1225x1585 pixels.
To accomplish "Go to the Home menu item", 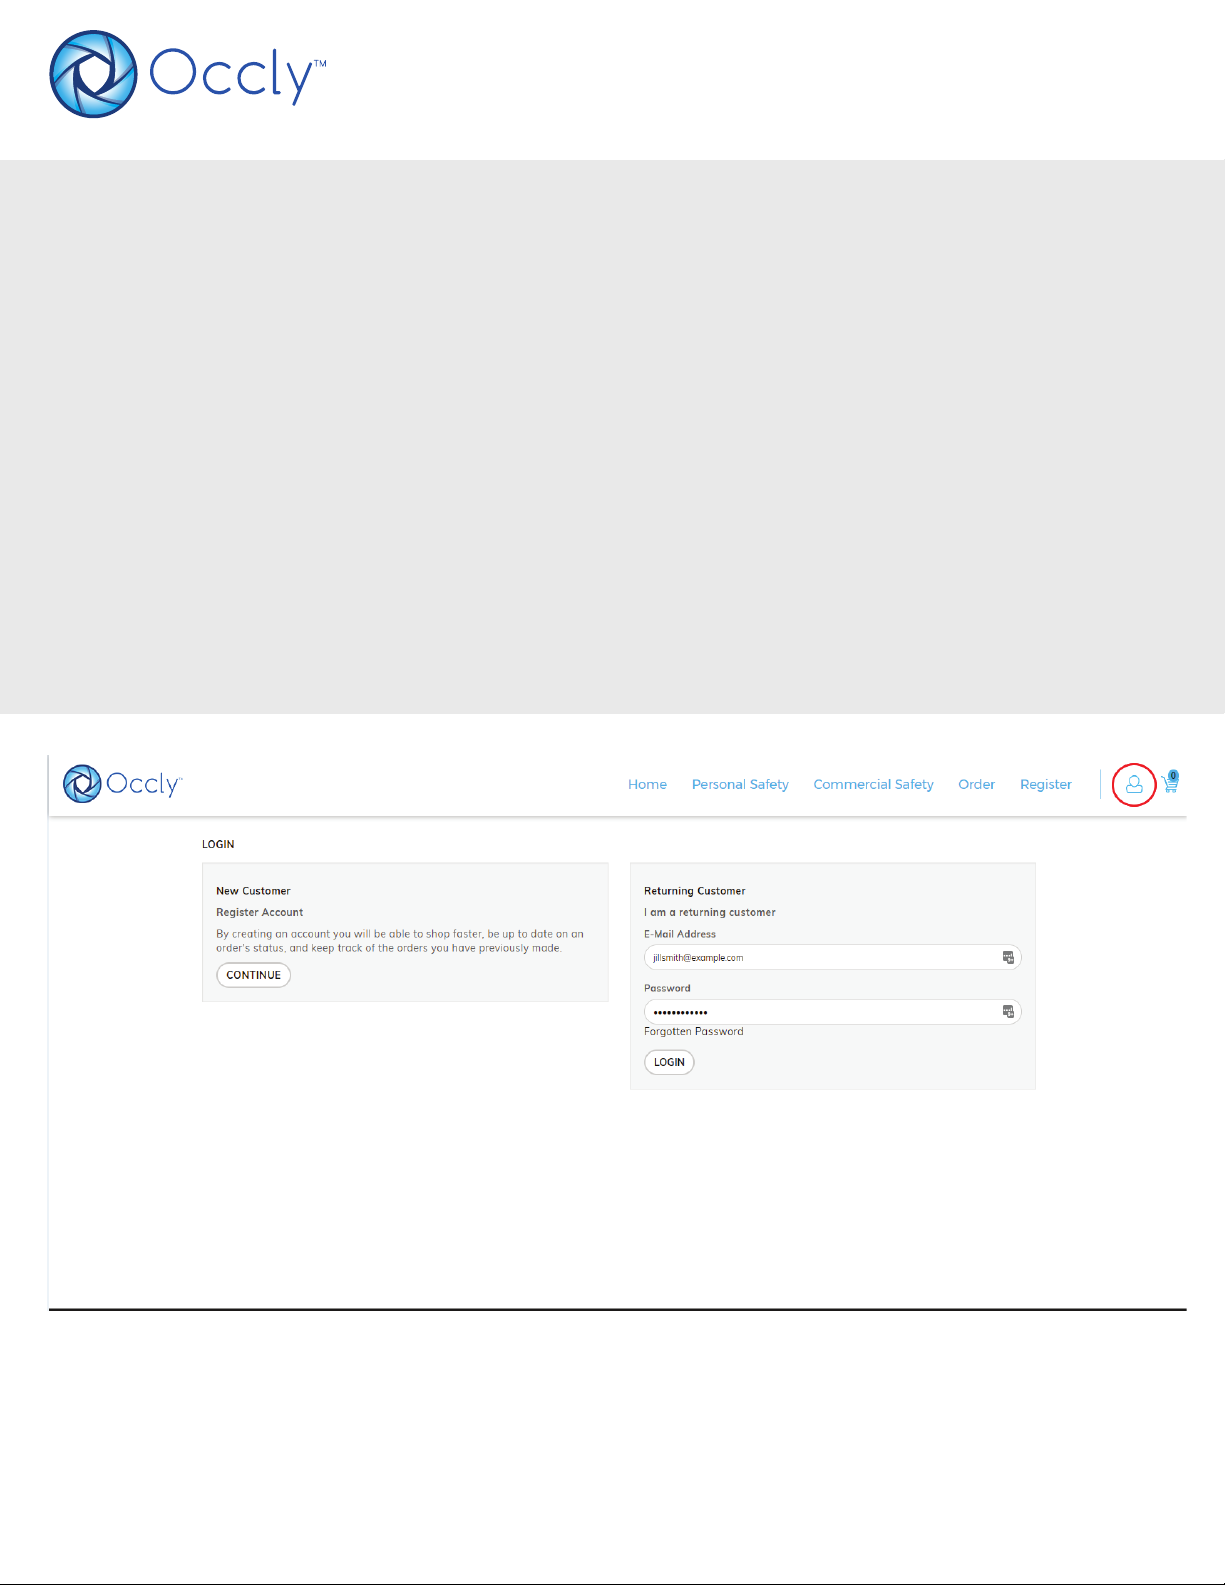I will click(x=647, y=785).
